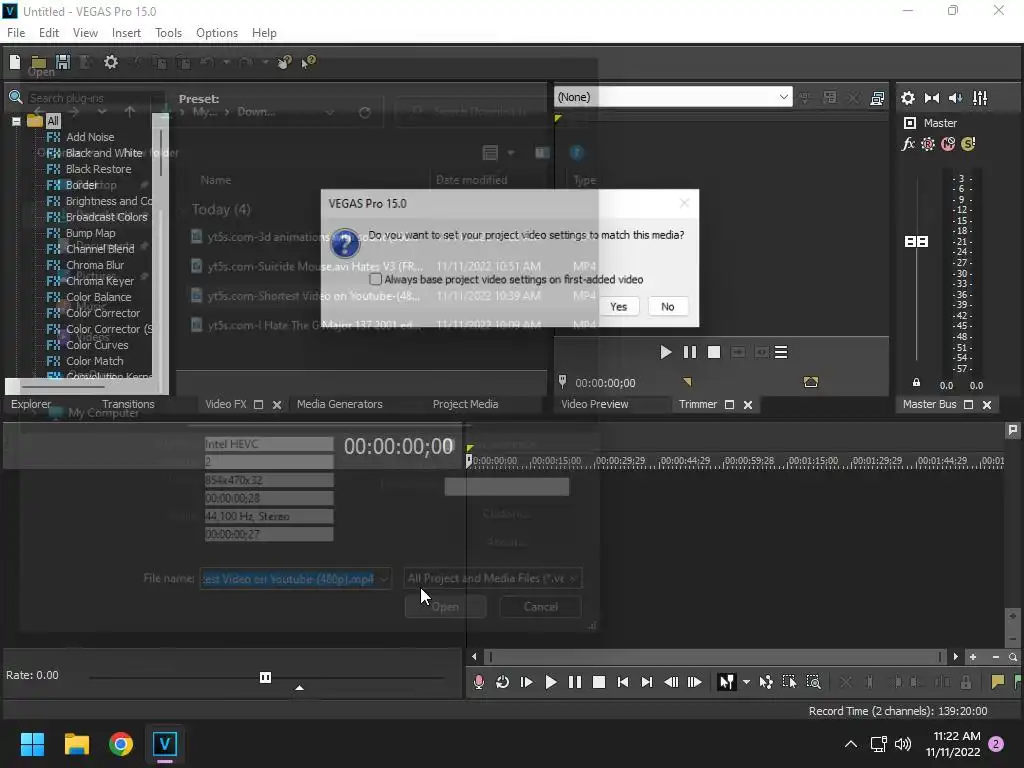The height and width of the screenshot is (768, 1024).
Task: Step to next frame
Action: pos(695,682)
